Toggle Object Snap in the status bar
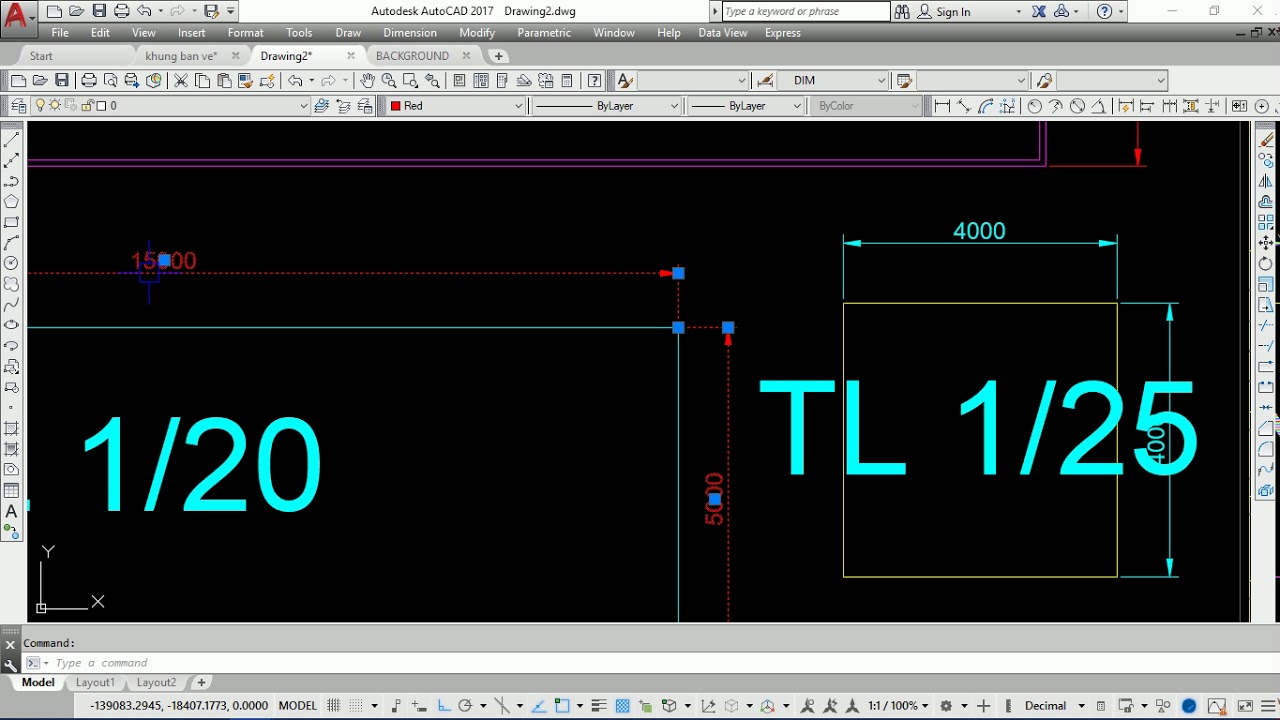Screen dimensions: 1280x720 [562, 706]
